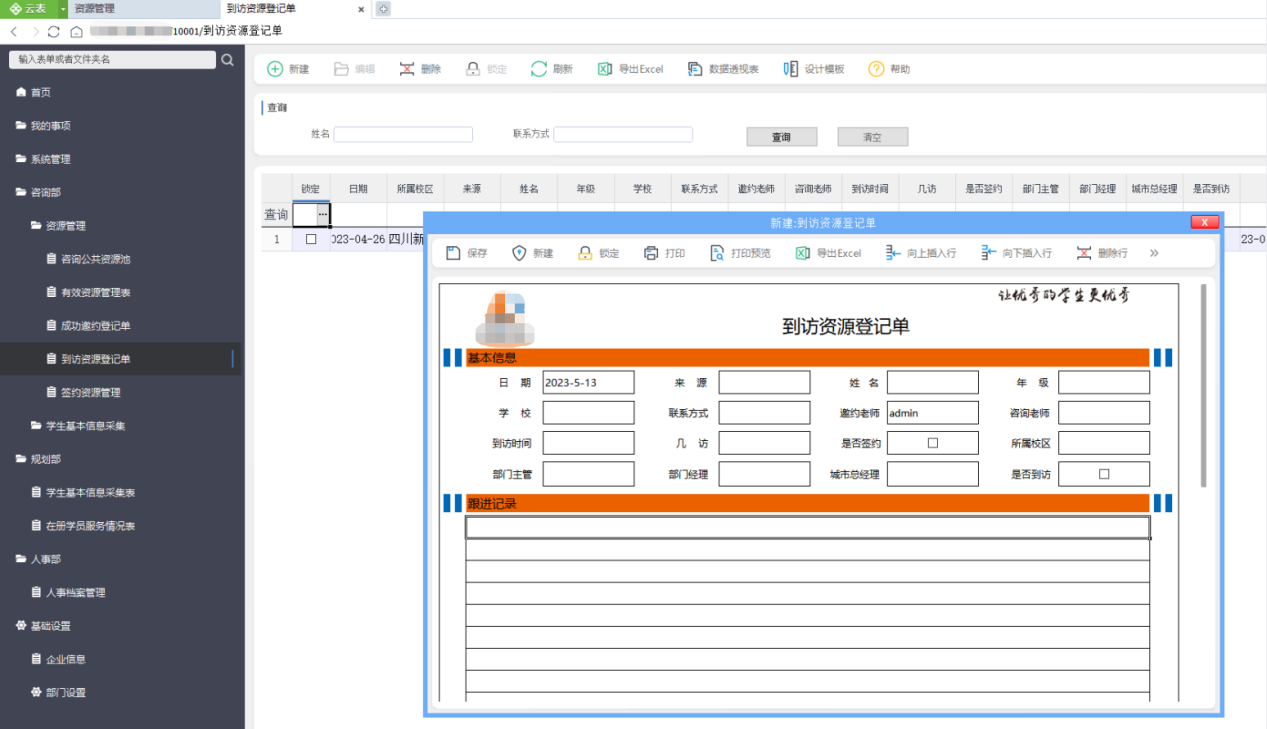1267x729 pixels.
Task: Click the 清空 clear button
Action: 873,137
